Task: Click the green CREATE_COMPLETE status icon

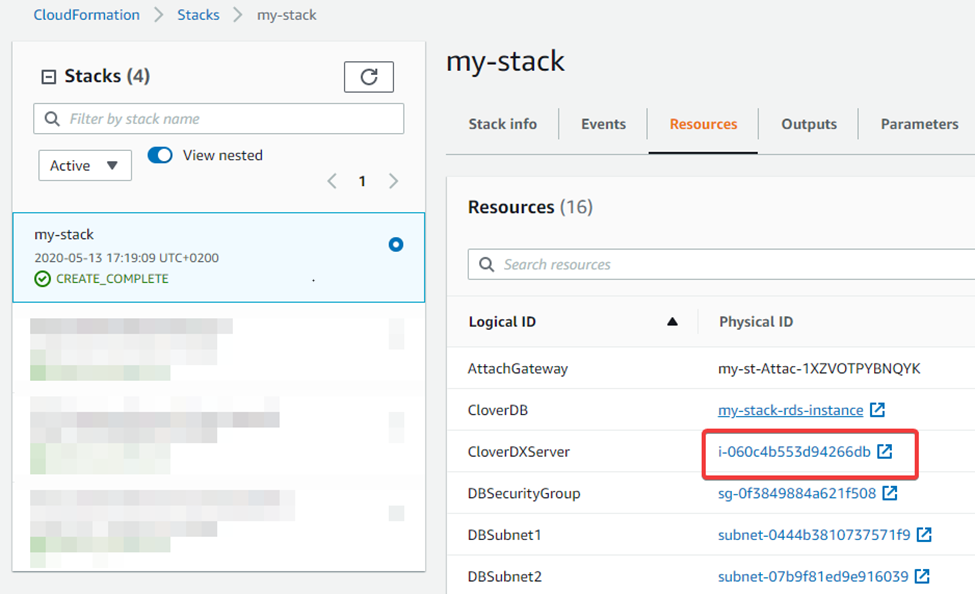Action: [42, 278]
